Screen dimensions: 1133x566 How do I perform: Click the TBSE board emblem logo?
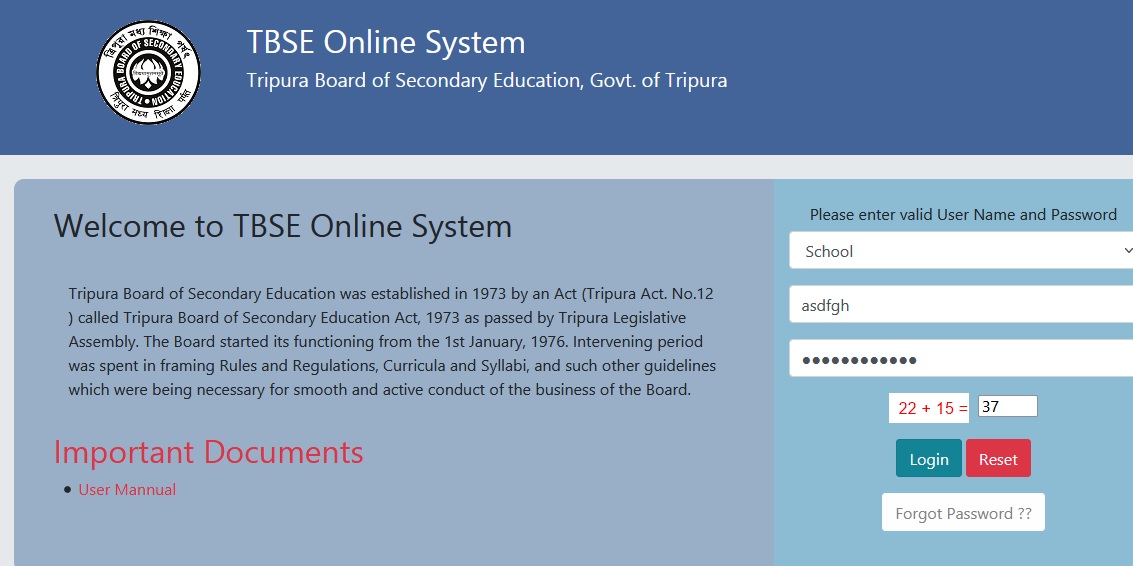148,73
